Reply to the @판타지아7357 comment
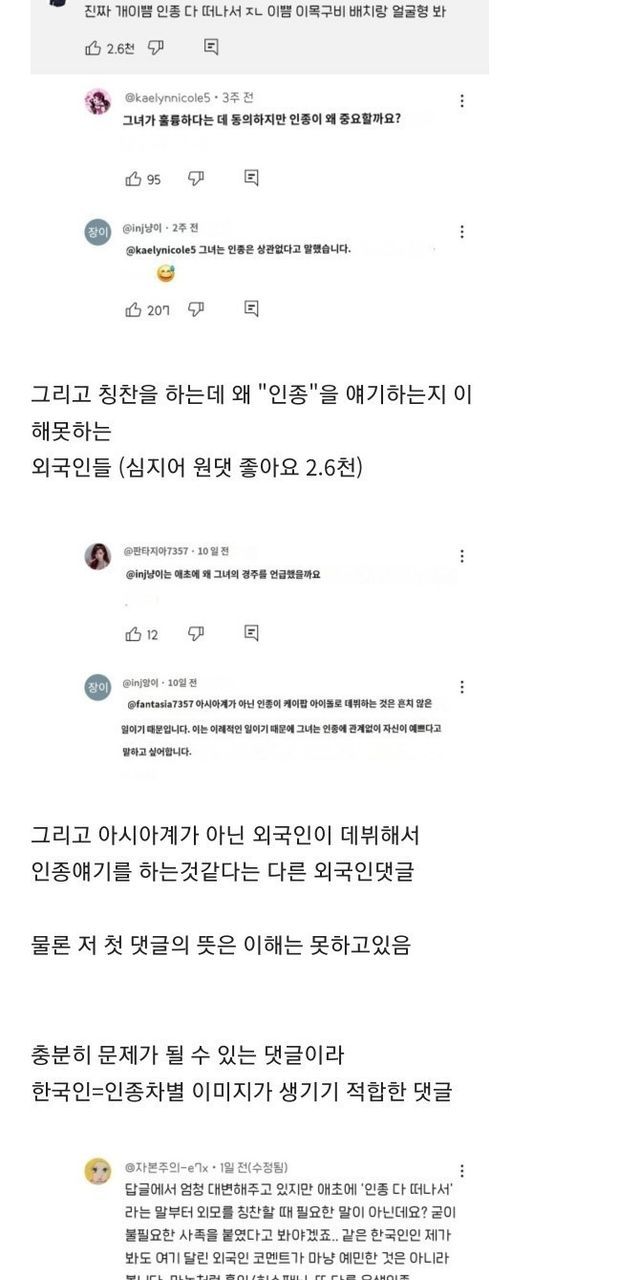This screenshot has height=1280, width=640. pos(251,633)
